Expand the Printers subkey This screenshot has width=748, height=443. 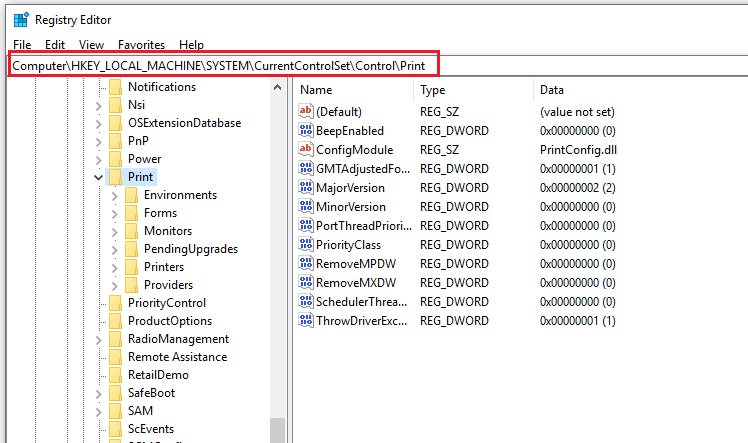(114, 268)
